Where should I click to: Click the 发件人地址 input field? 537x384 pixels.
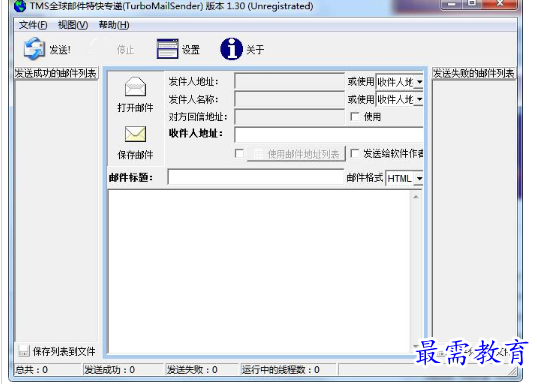coord(289,82)
